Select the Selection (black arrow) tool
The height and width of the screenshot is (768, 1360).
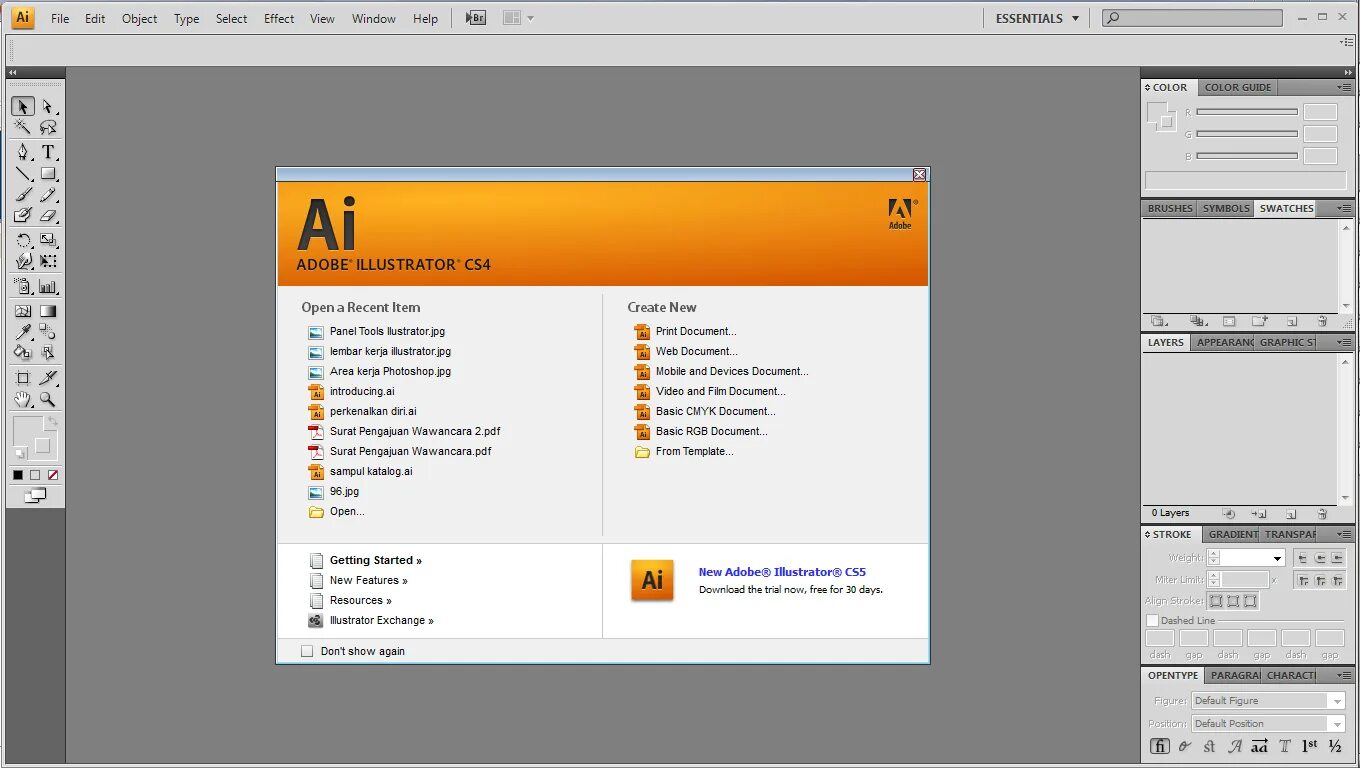23,106
